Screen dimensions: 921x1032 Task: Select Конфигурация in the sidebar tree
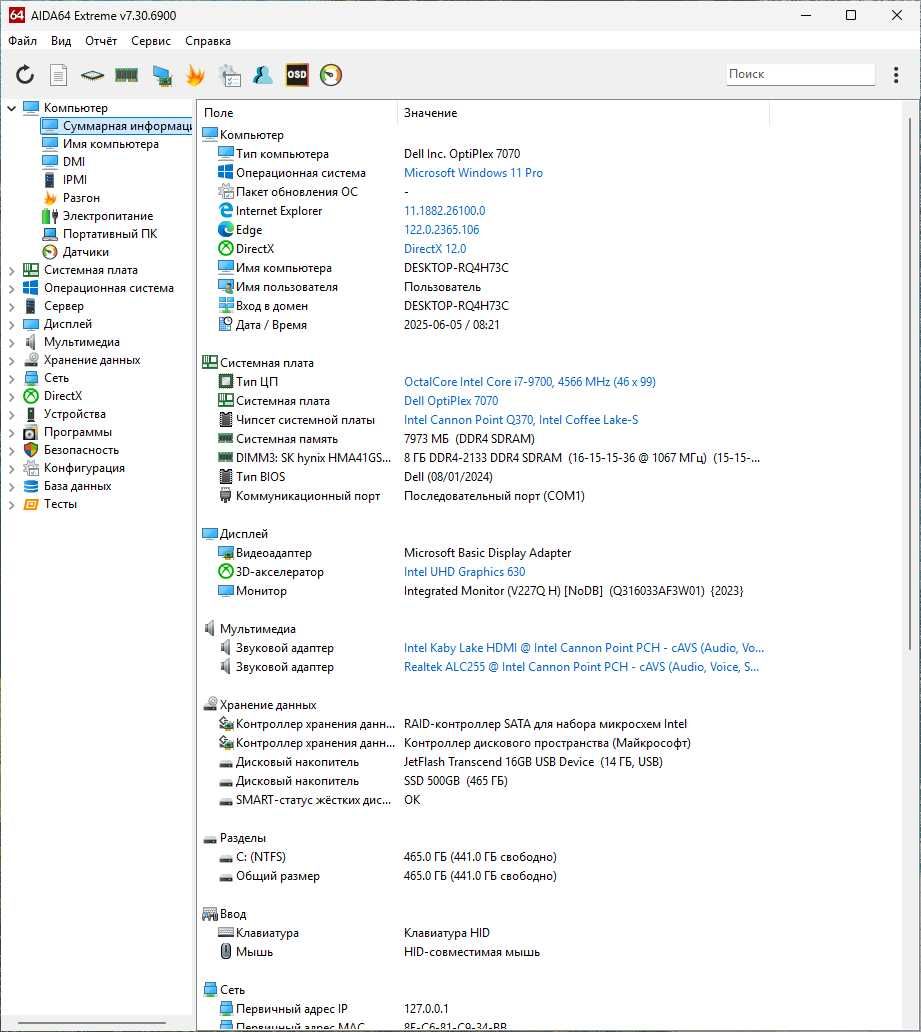84,468
